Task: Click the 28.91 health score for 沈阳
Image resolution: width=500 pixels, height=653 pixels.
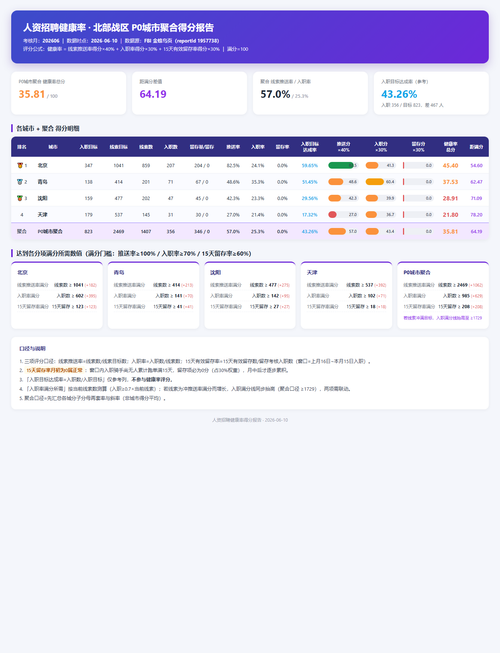Action: (x=450, y=198)
